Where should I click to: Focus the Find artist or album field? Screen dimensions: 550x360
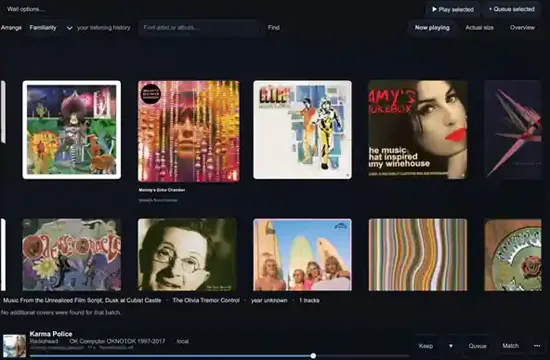(199, 28)
